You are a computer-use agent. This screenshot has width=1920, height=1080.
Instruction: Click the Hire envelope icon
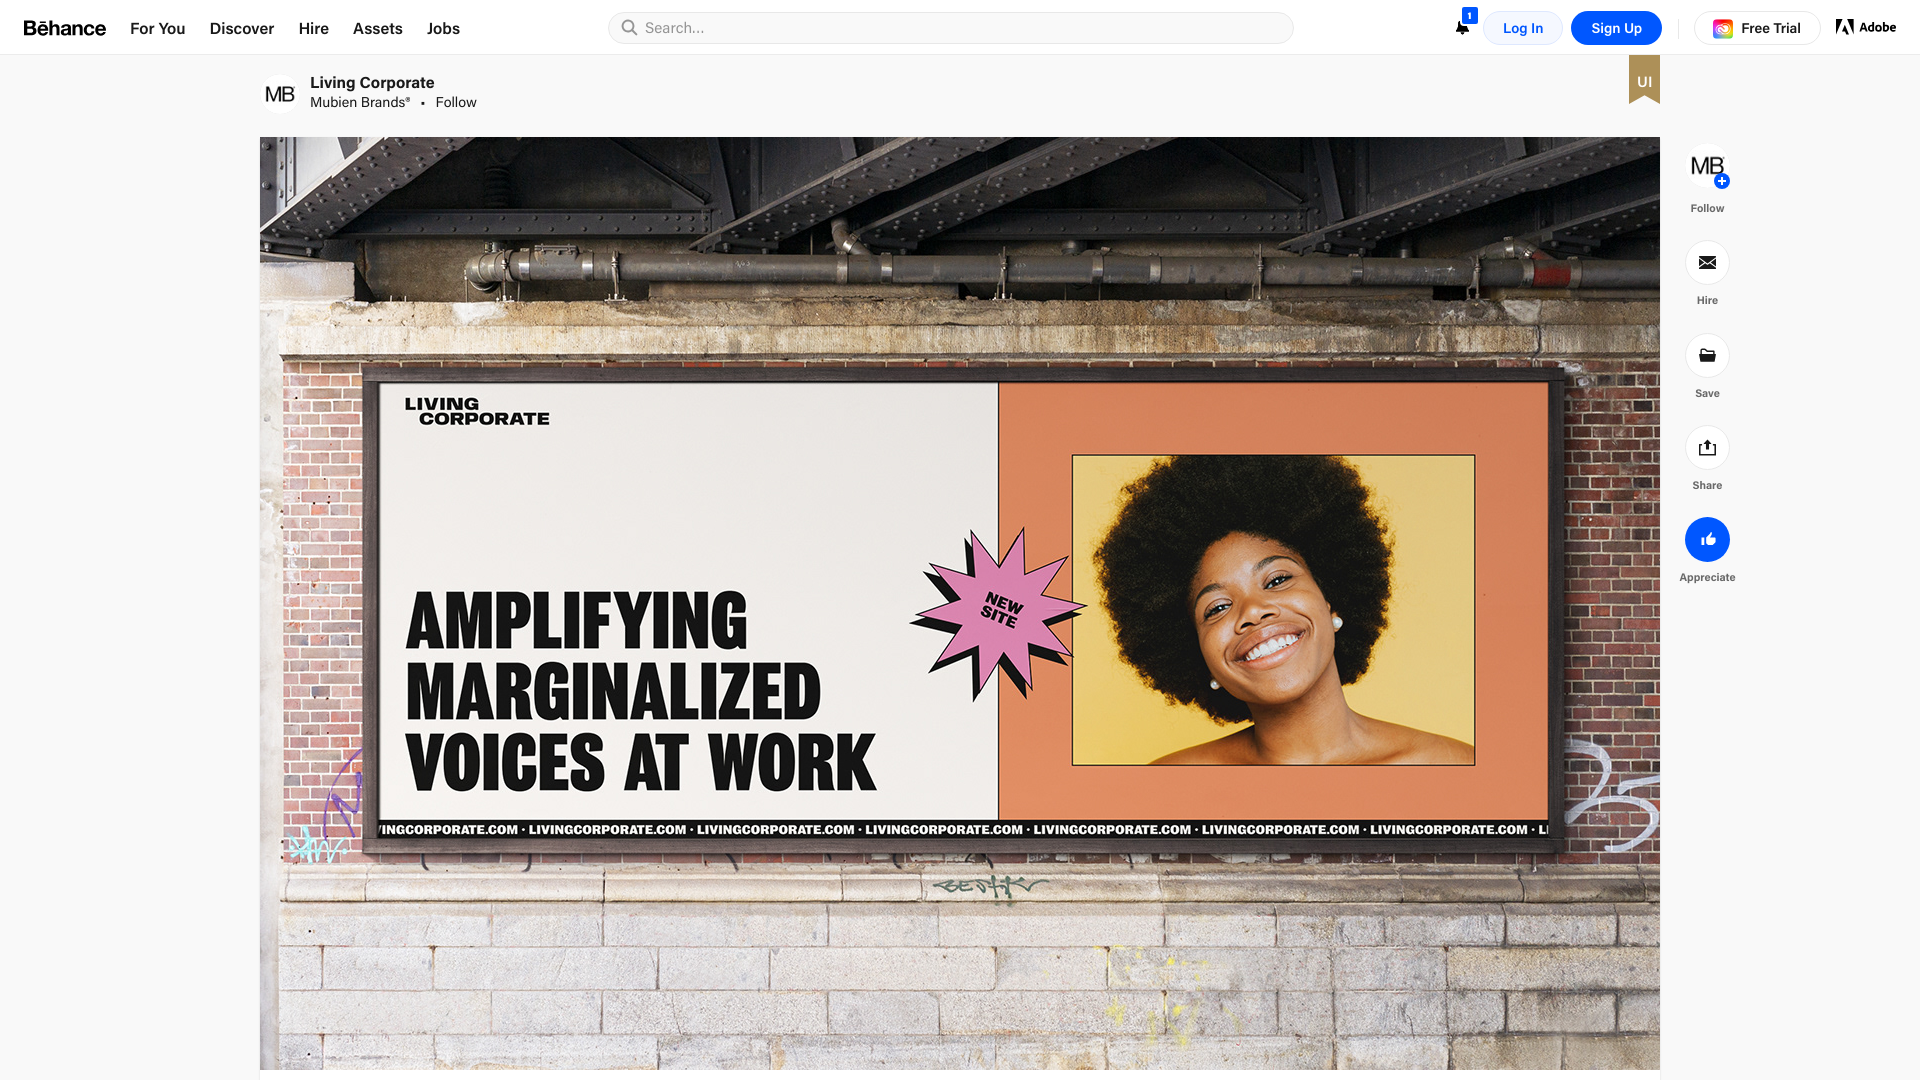point(1707,263)
